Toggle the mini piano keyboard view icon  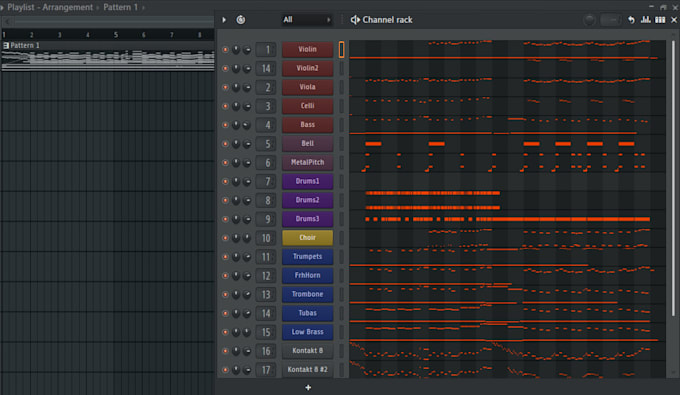coord(660,20)
